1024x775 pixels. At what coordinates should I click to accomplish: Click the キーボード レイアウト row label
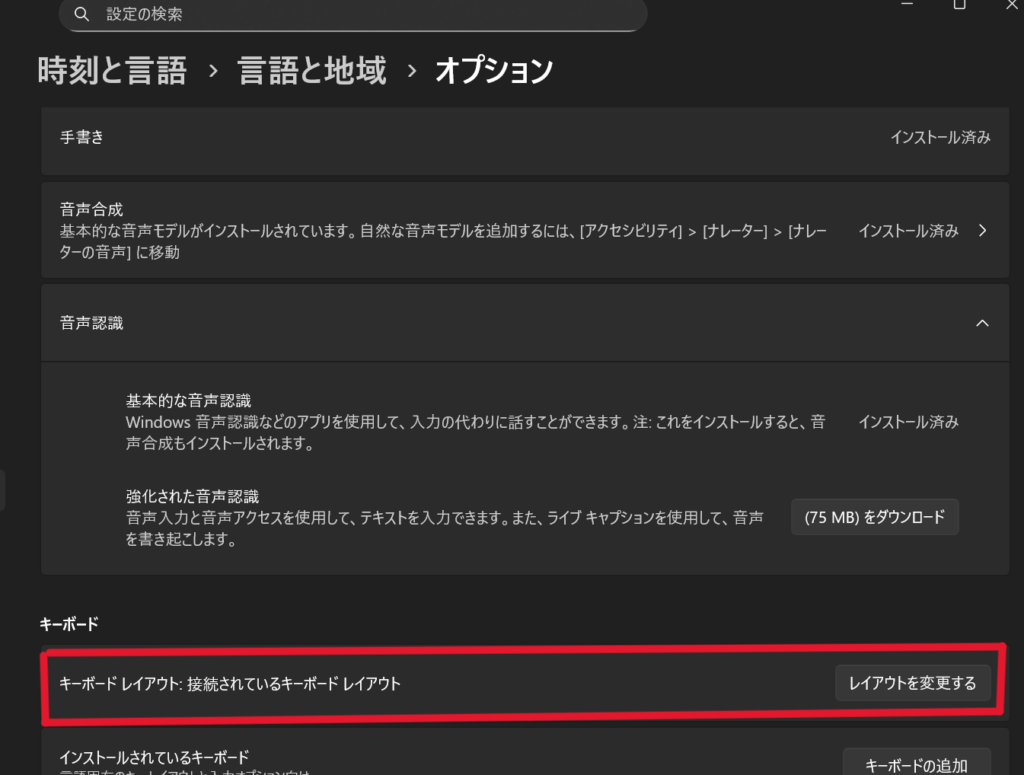tap(230, 684)
